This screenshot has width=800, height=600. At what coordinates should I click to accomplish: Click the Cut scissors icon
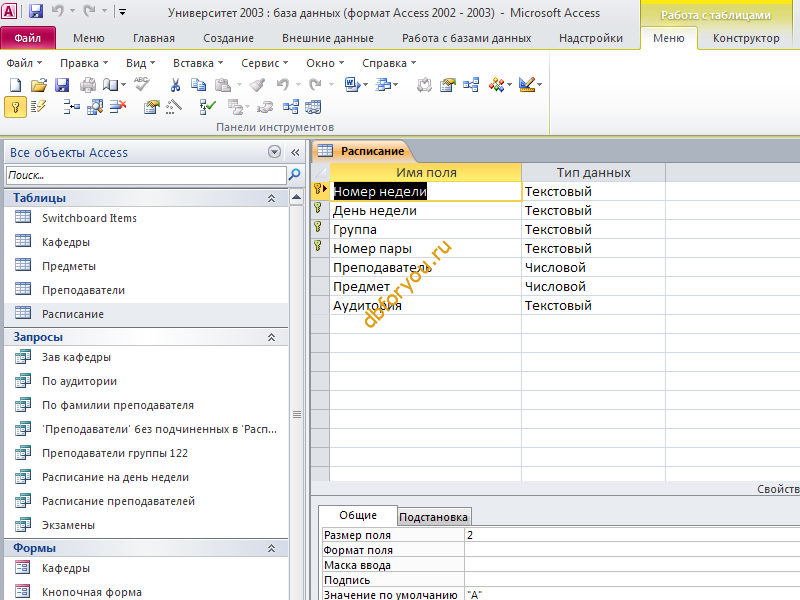175,85
